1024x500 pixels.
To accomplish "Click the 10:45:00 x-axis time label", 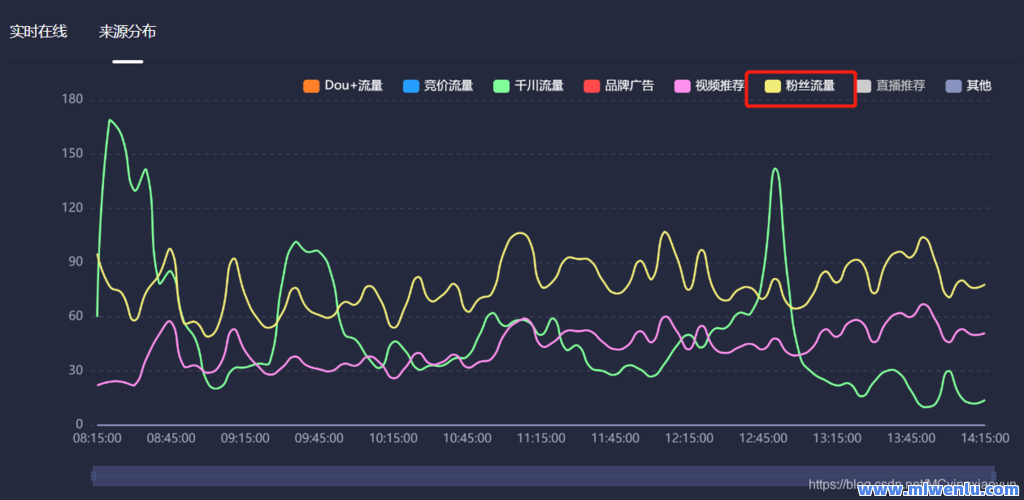I will click(x=467, y=438).
